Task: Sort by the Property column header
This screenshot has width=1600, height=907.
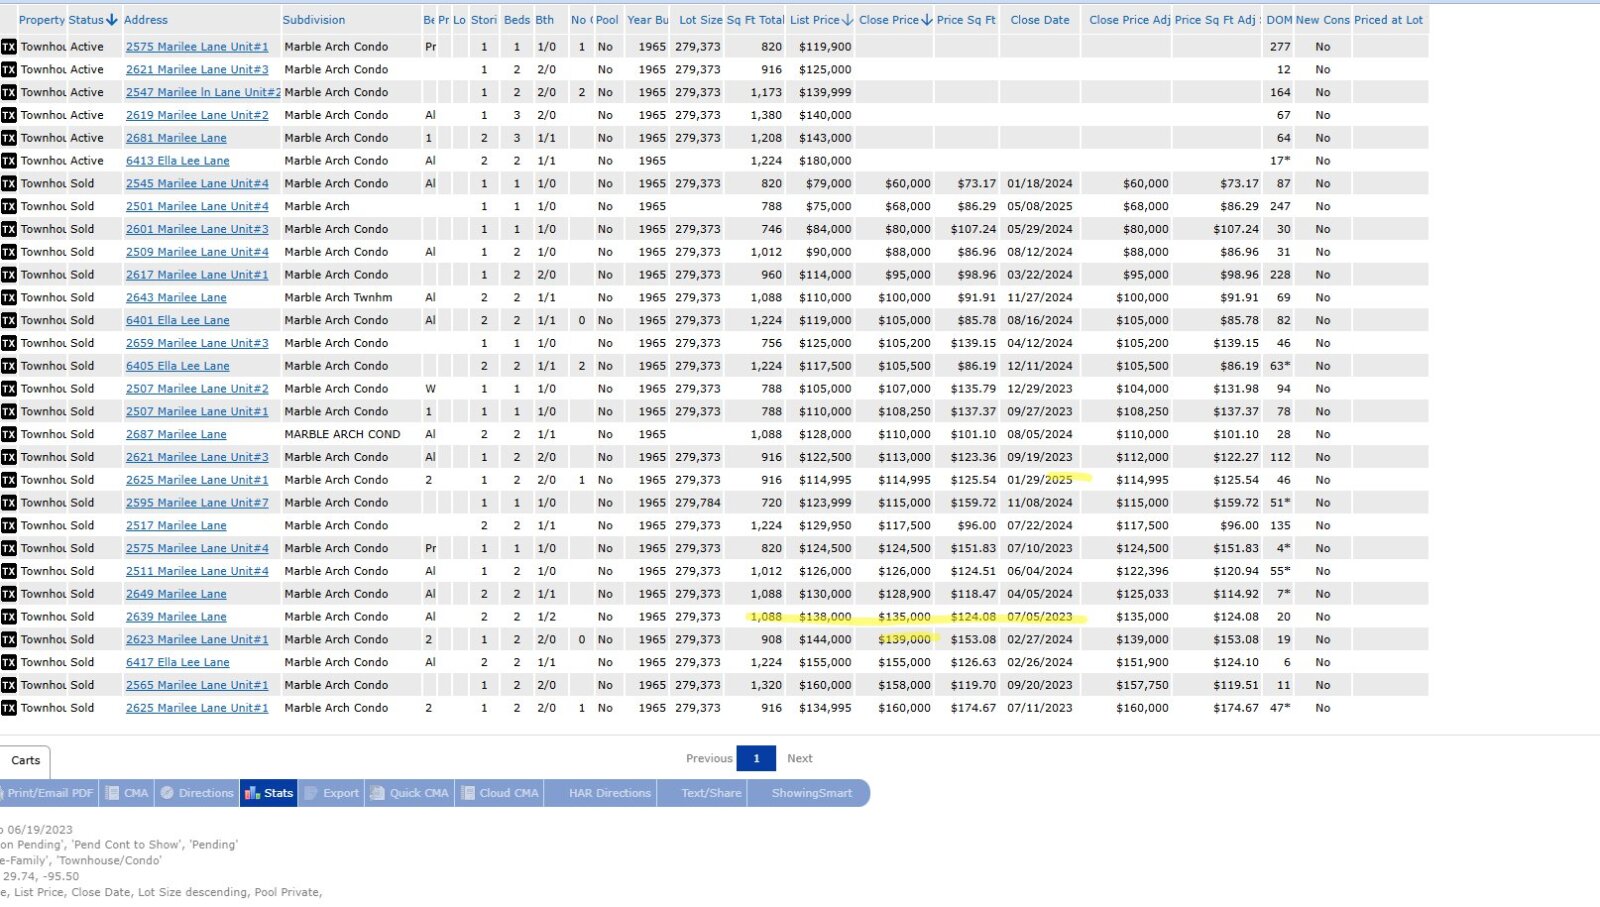Action: coord(42,20)
